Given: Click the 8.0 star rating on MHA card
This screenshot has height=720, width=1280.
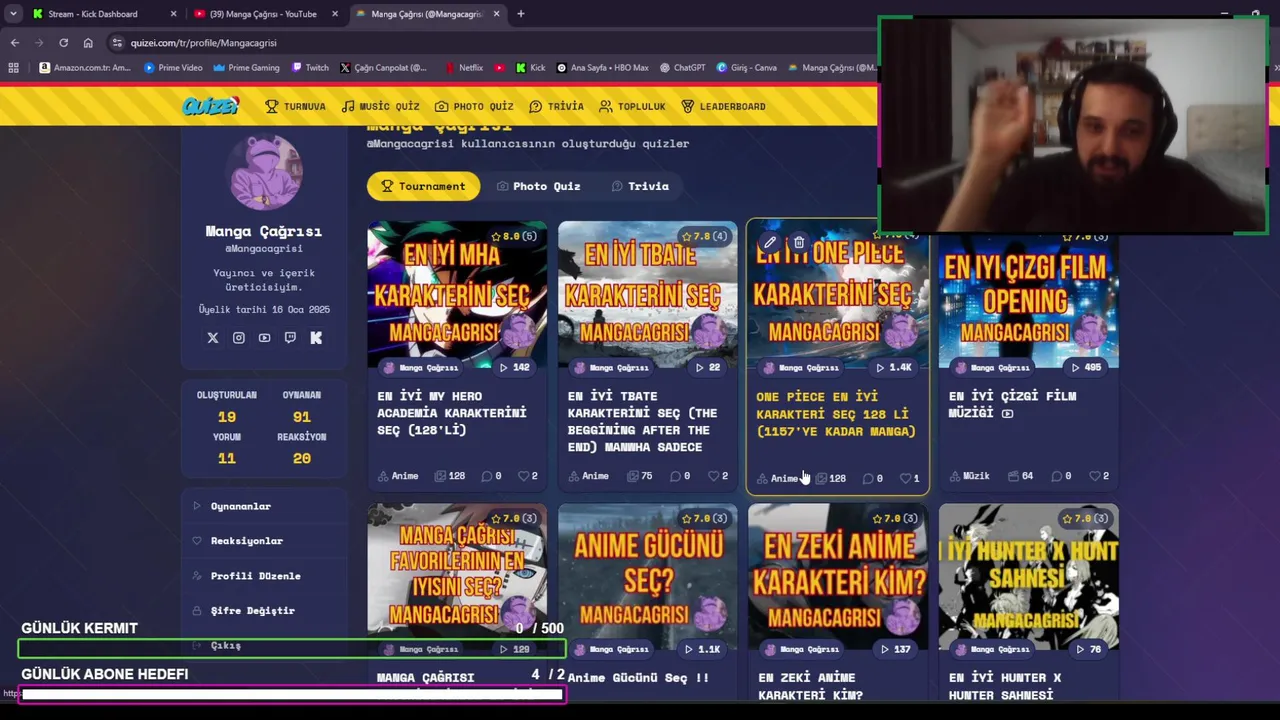Looking at the screenshot, I should [516, 236].
